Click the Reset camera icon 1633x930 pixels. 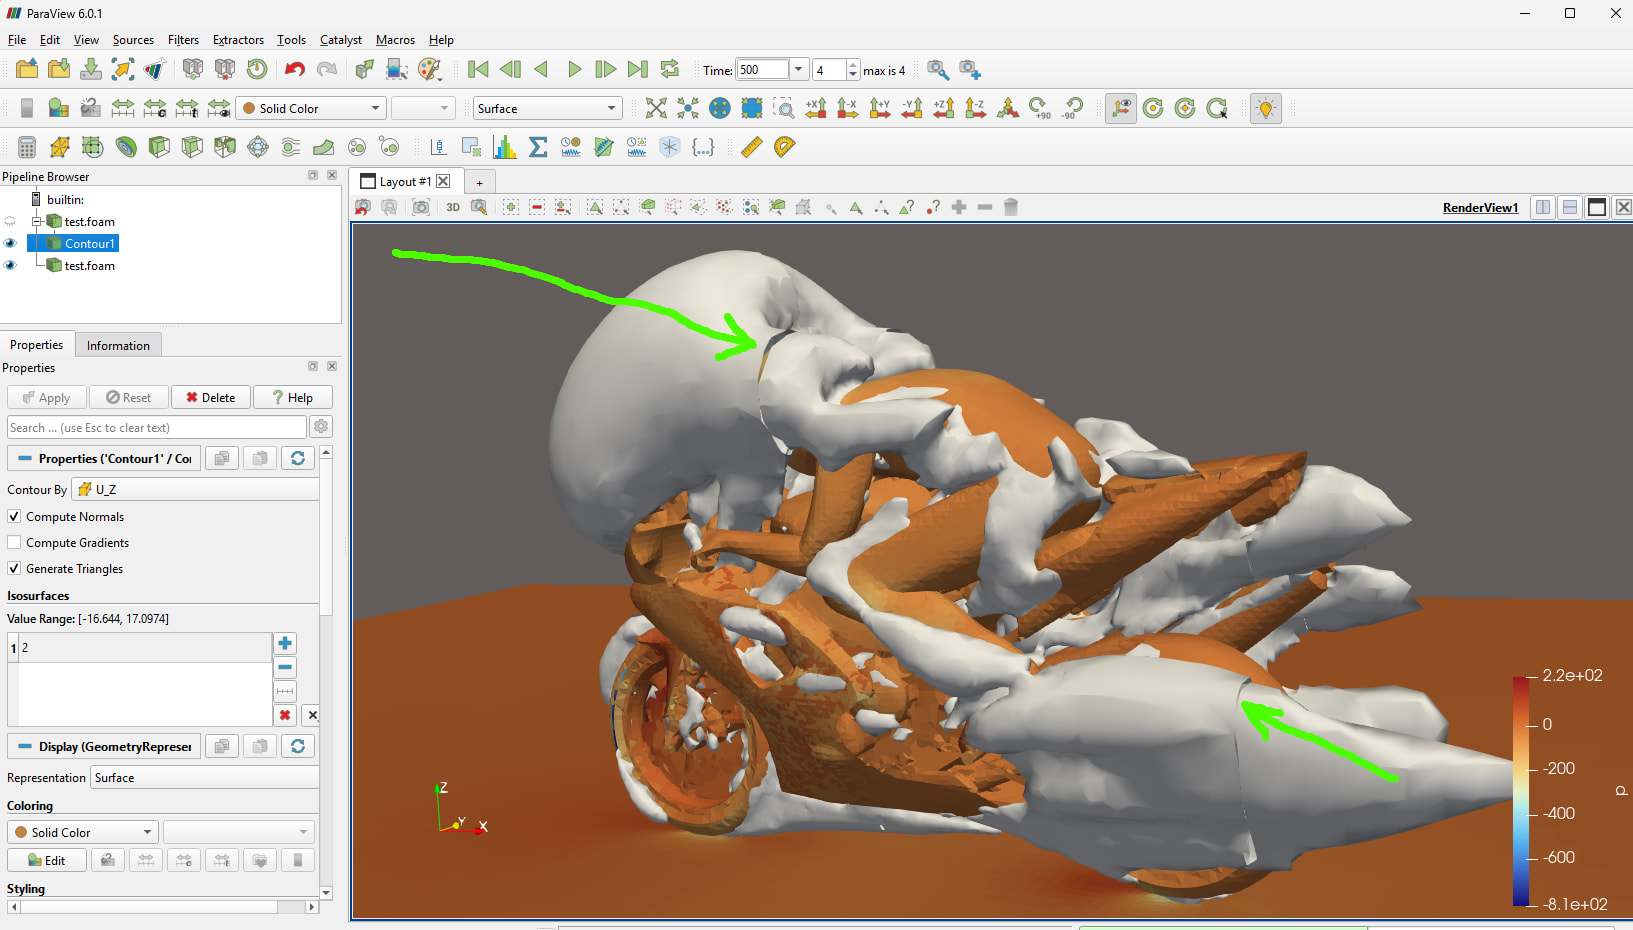(656, 108)
